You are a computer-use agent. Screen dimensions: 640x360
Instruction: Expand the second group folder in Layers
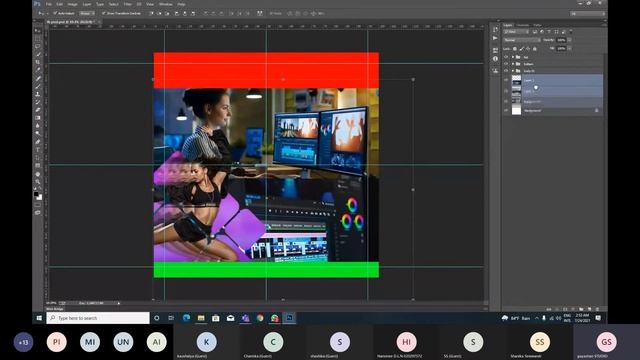[513, 64]
